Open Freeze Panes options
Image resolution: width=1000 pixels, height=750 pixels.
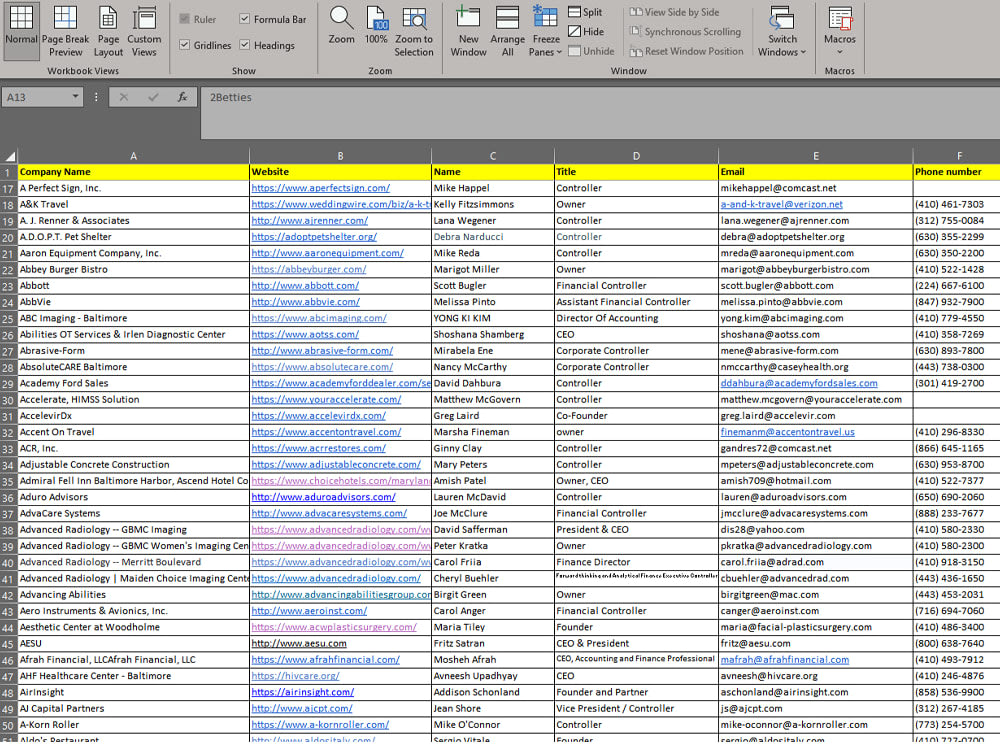(546, 31)
